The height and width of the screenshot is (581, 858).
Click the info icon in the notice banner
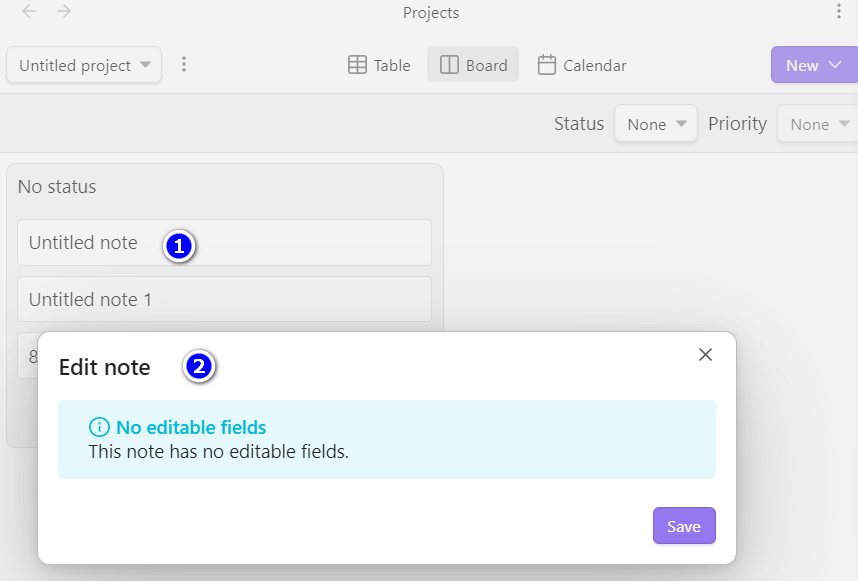click(x=99, y=427)
